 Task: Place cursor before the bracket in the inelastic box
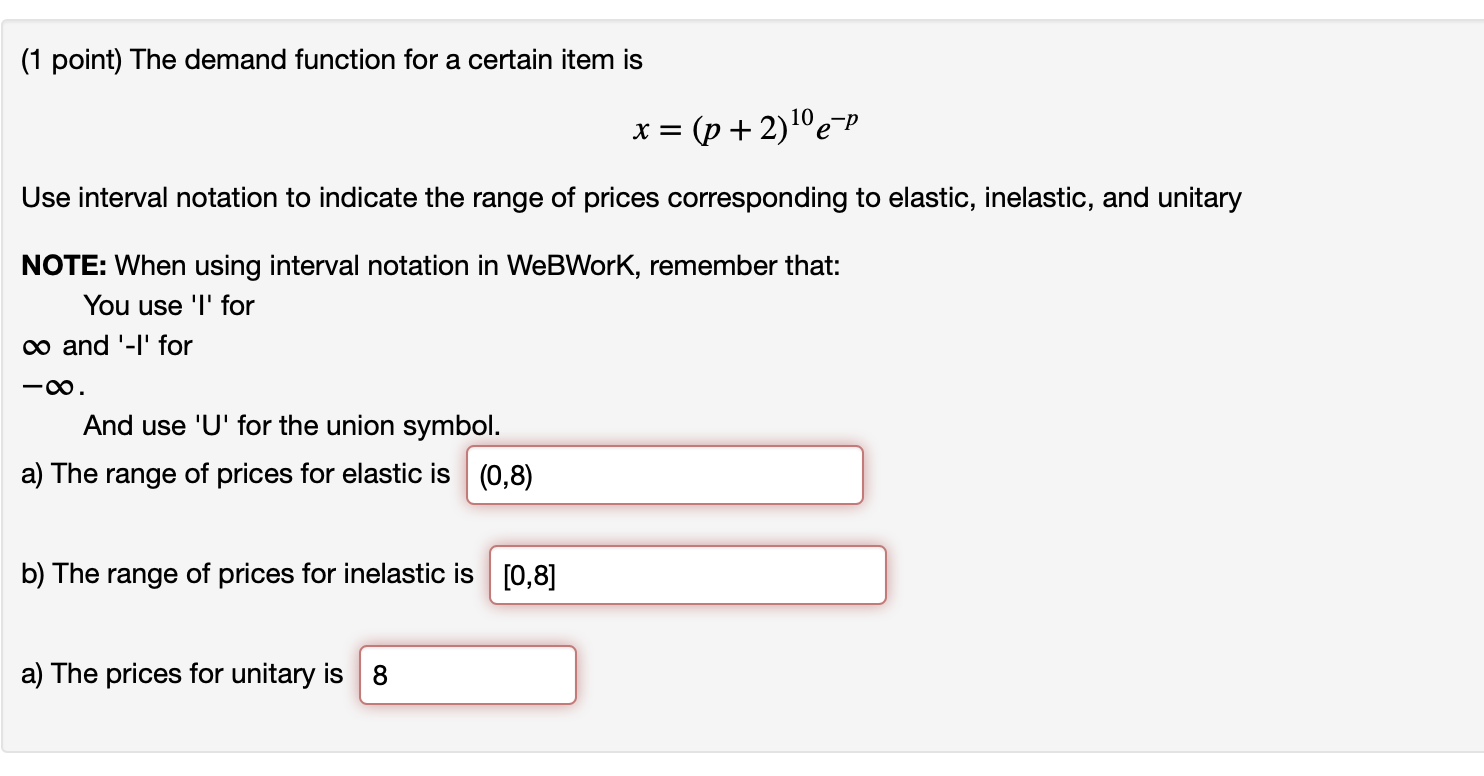tap(503, 577)
